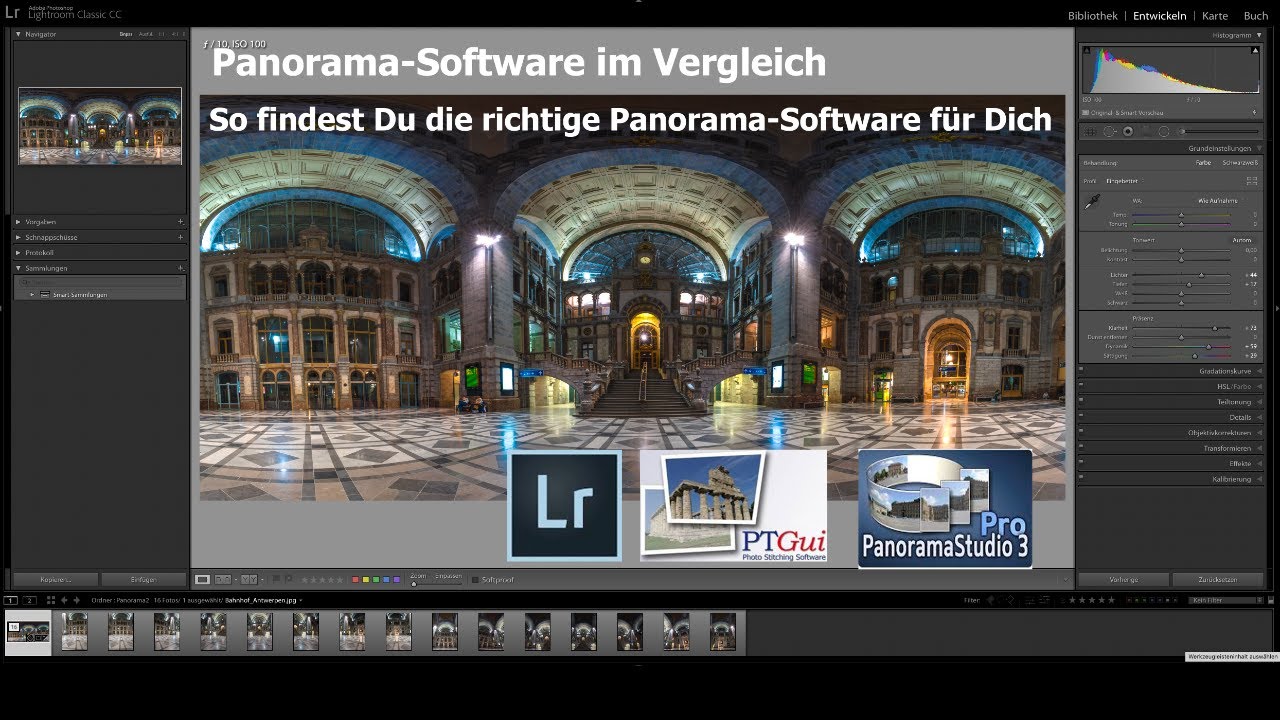Screen dimensions: 1280x720
Task: Open the Buch module
Action: pos(1256,16)
